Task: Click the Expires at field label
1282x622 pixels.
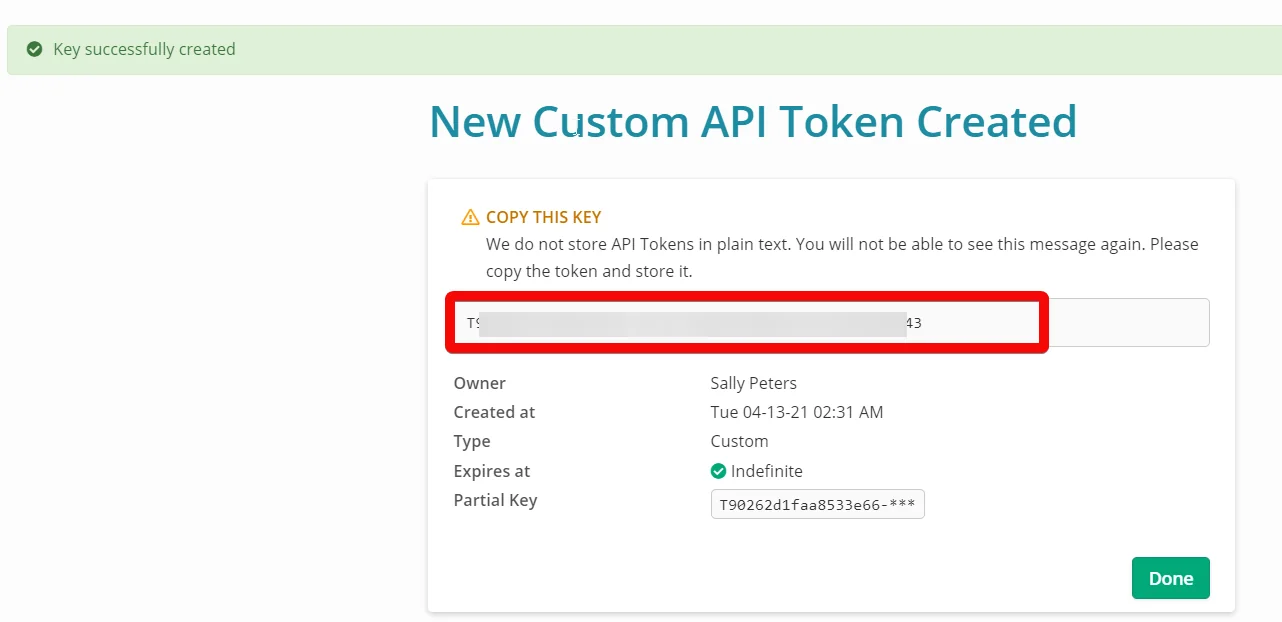Action: (x=491, y=471)
